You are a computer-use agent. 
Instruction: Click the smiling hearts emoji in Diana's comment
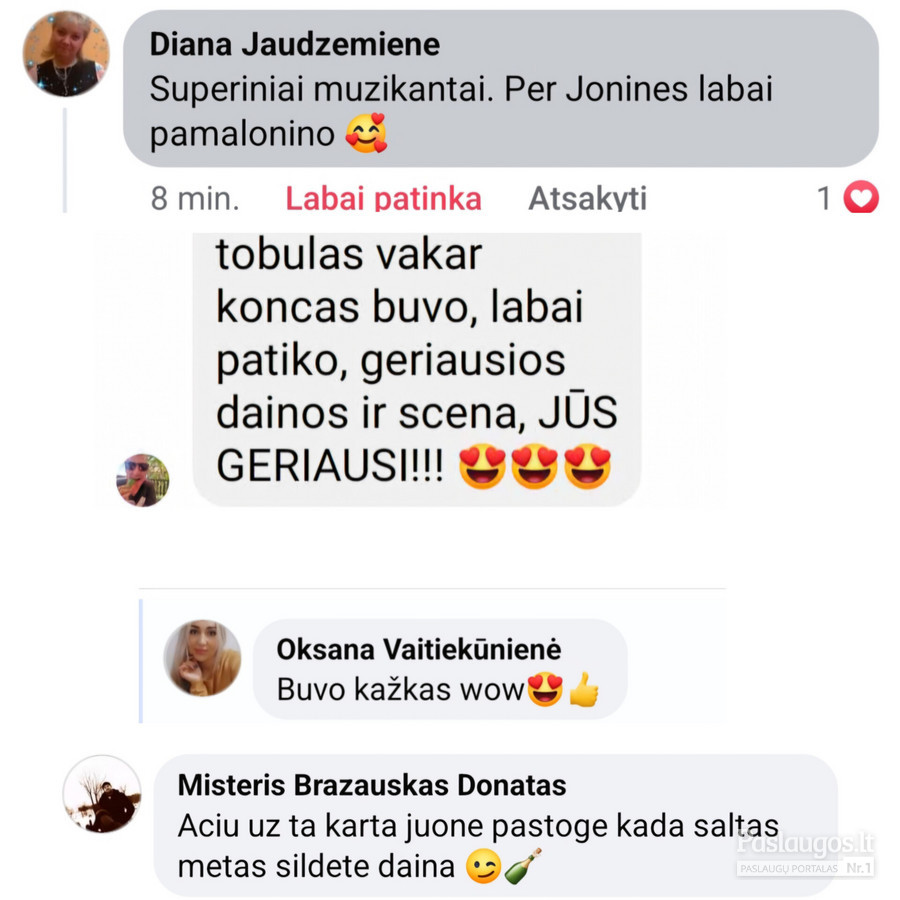[366, 133]
